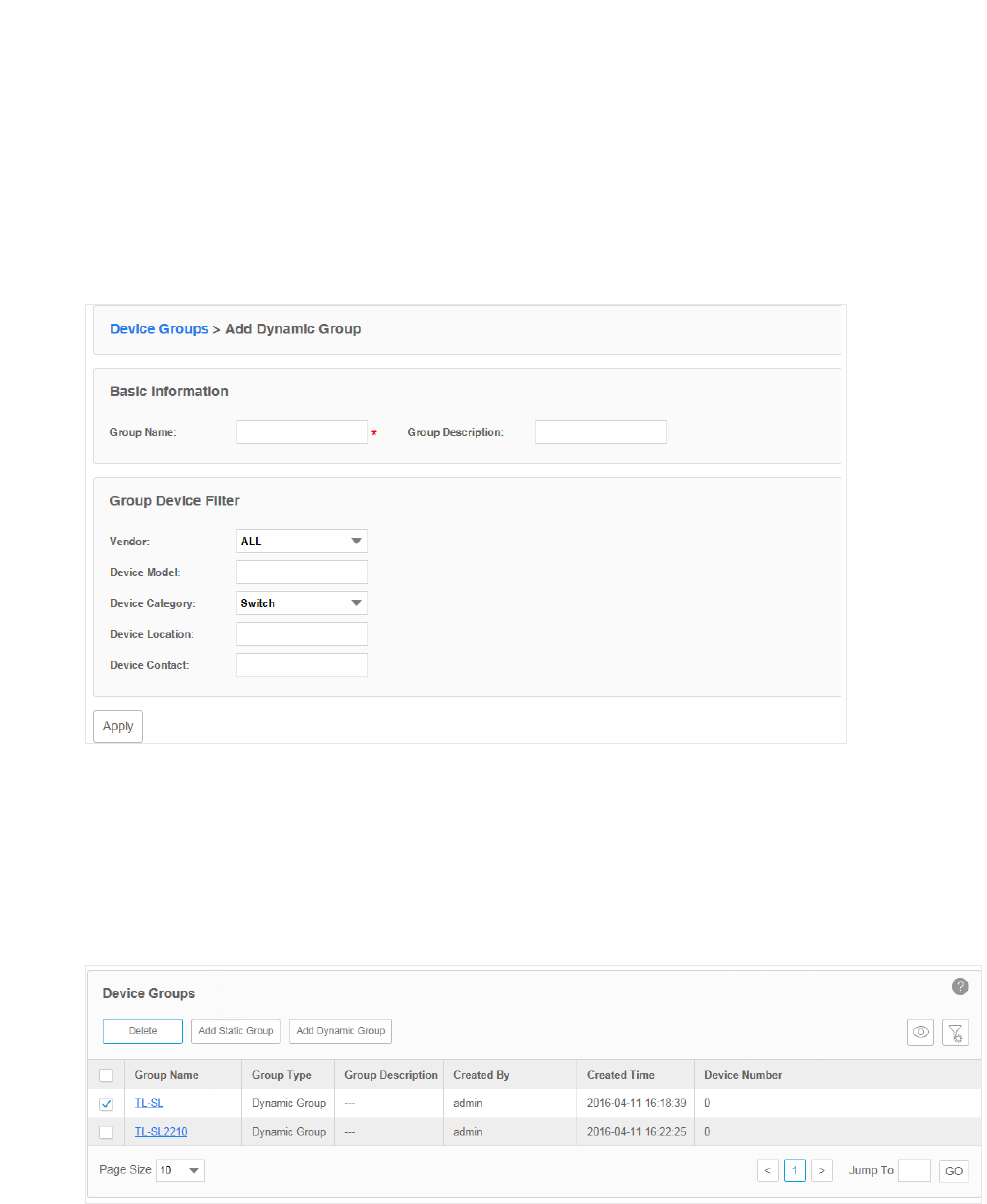
Task: Open the filter settings funnel icon
Action: pos(955,1033)
